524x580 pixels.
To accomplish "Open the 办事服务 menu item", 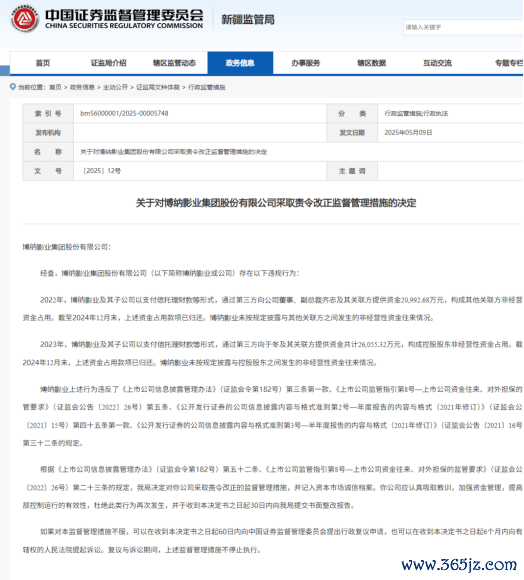I will 306,63.
